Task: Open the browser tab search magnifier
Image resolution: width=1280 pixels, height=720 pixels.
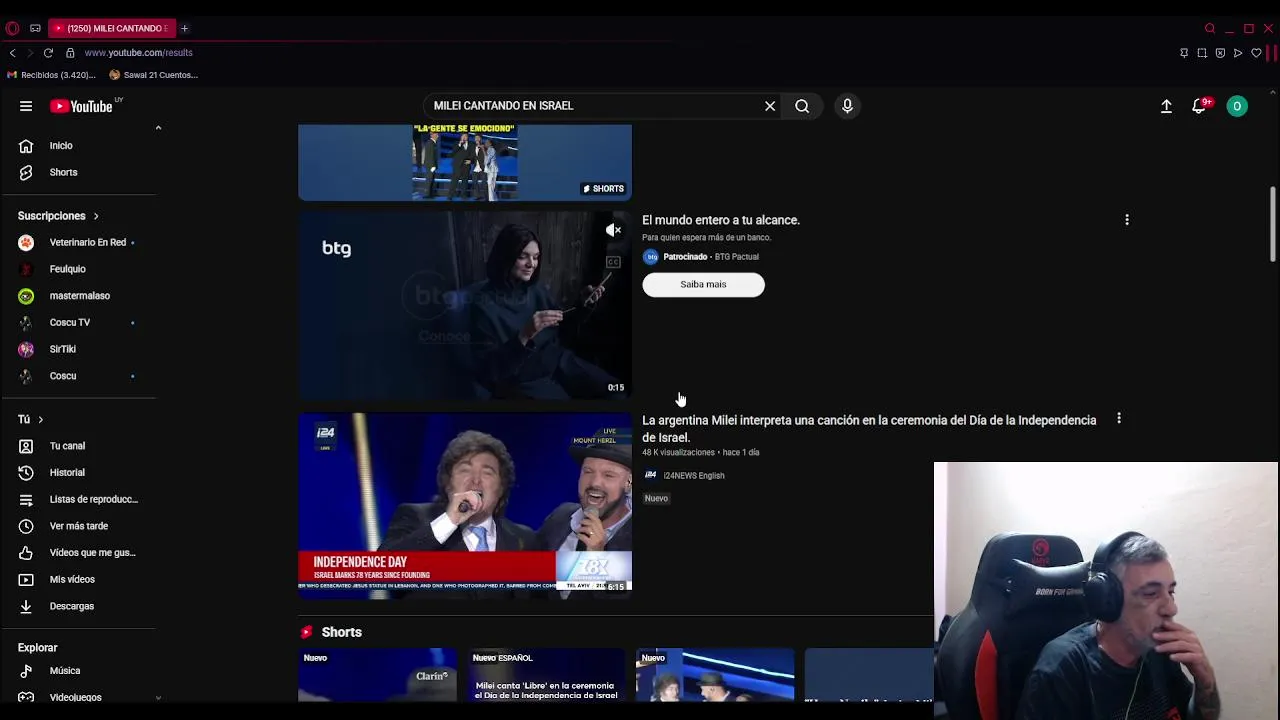Action: tap(1210, 28)
